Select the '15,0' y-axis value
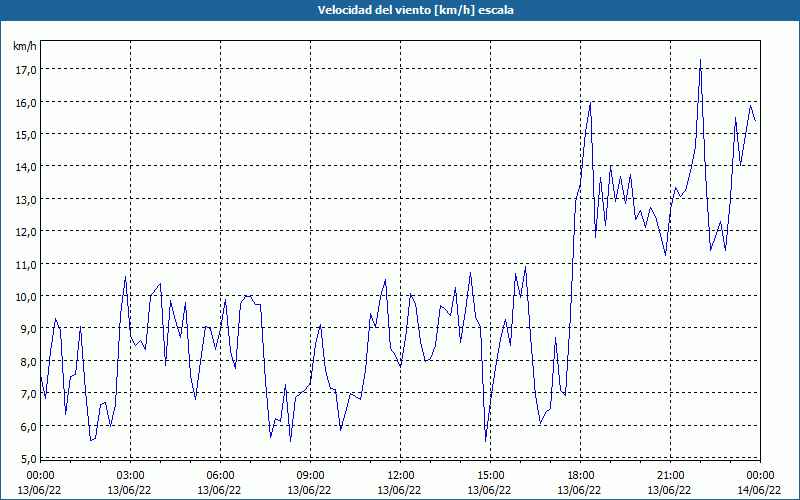This screenshot has height=500, width=800. click(26, 135)
